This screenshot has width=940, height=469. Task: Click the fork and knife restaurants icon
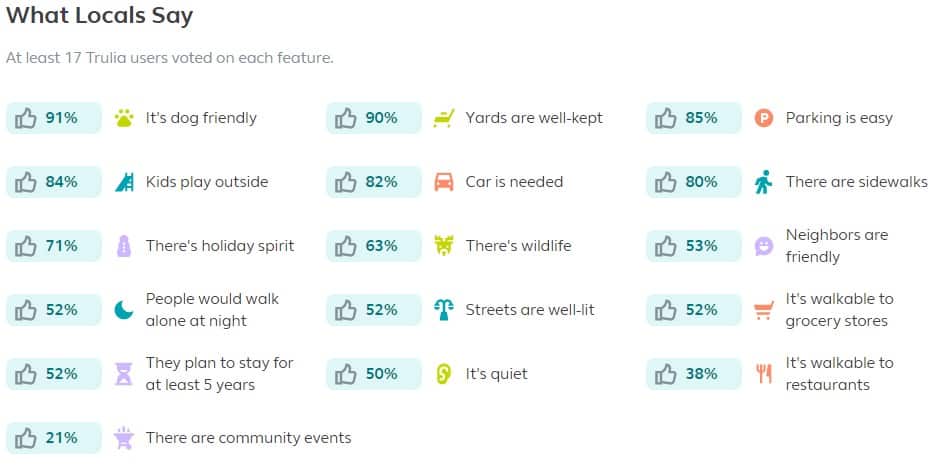click(764, 374)
